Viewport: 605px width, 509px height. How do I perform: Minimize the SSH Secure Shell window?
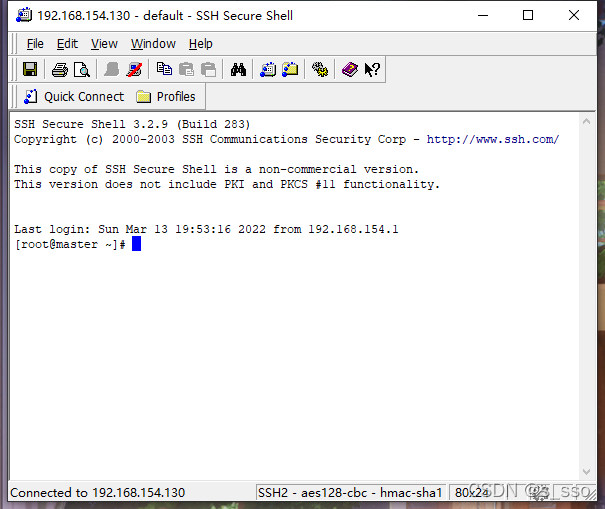point(483,15)
